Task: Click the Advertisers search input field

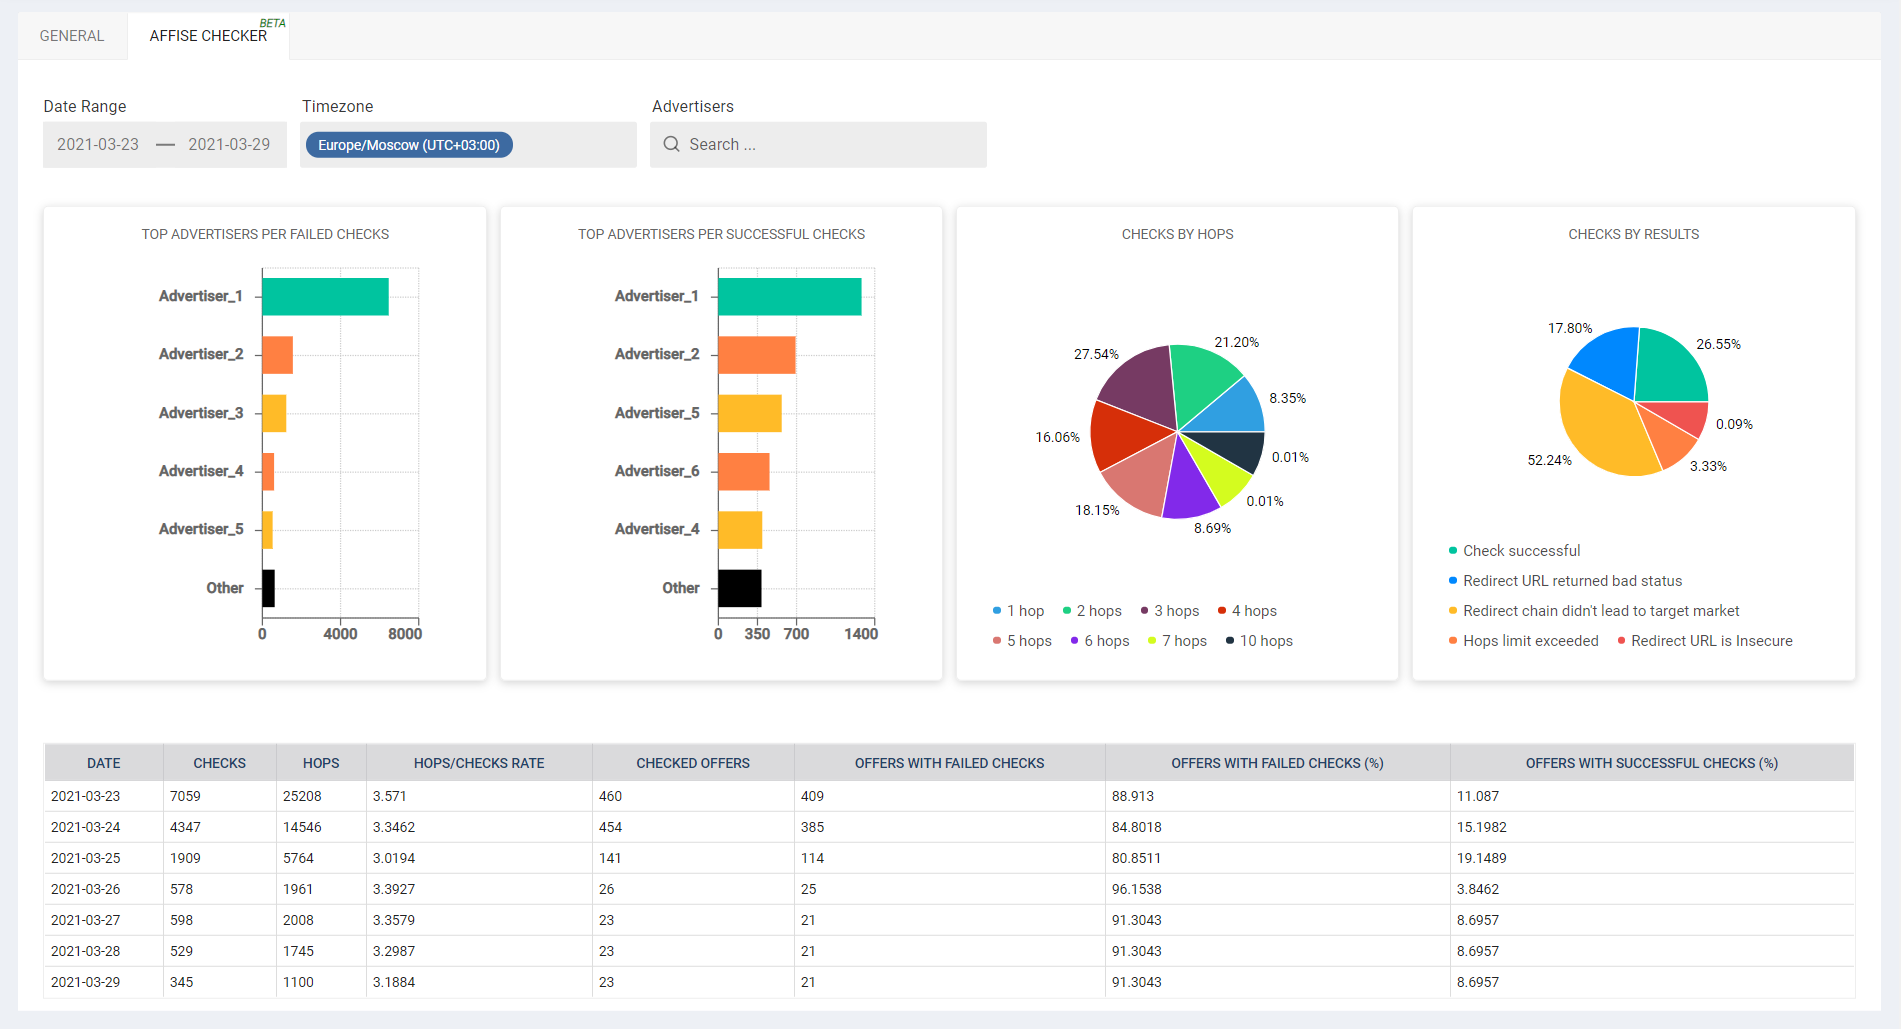Action: pos(830,145)
